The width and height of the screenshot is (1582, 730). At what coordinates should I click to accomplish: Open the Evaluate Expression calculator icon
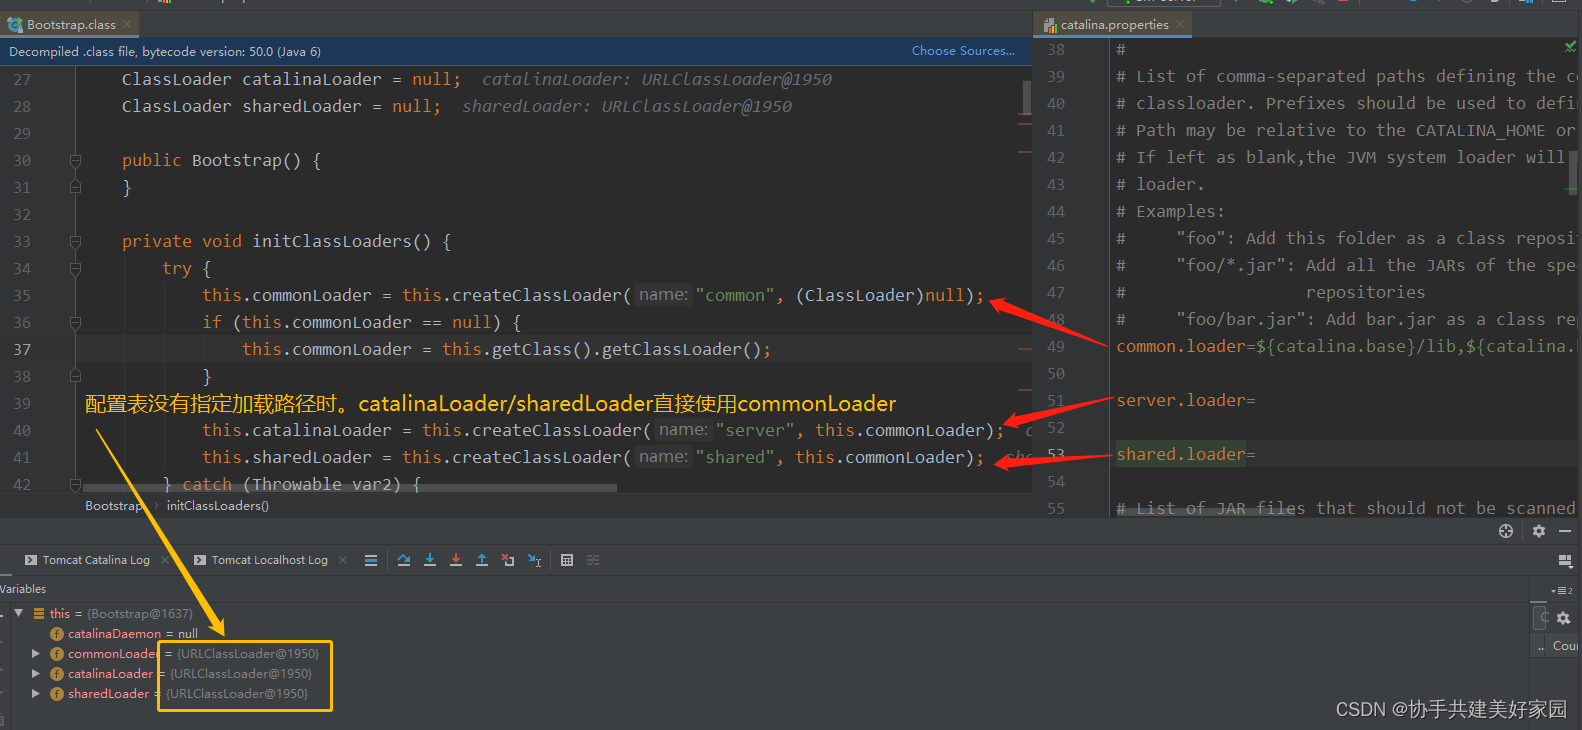click(567, 560)
